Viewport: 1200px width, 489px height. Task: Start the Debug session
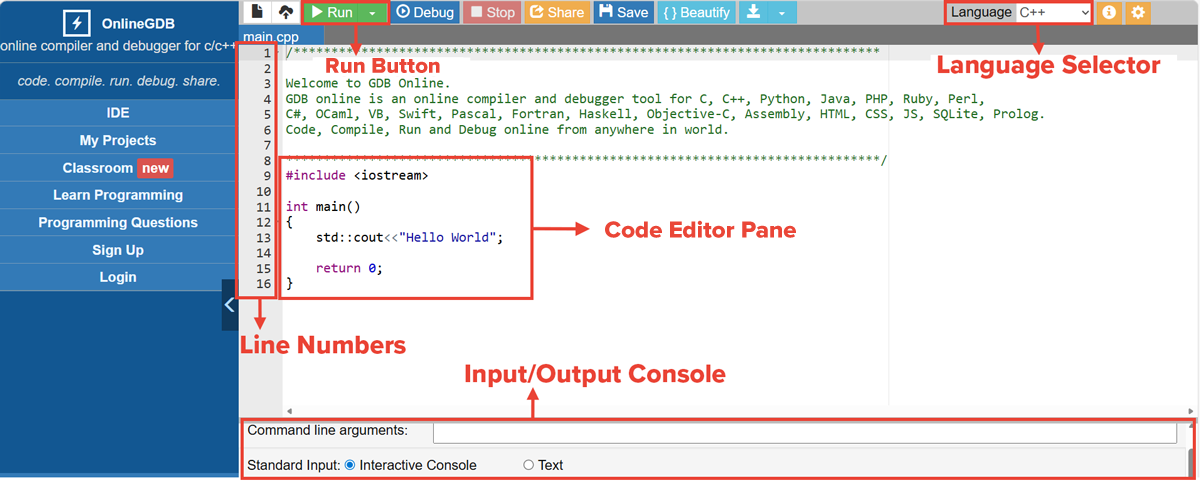coord(425,12)
